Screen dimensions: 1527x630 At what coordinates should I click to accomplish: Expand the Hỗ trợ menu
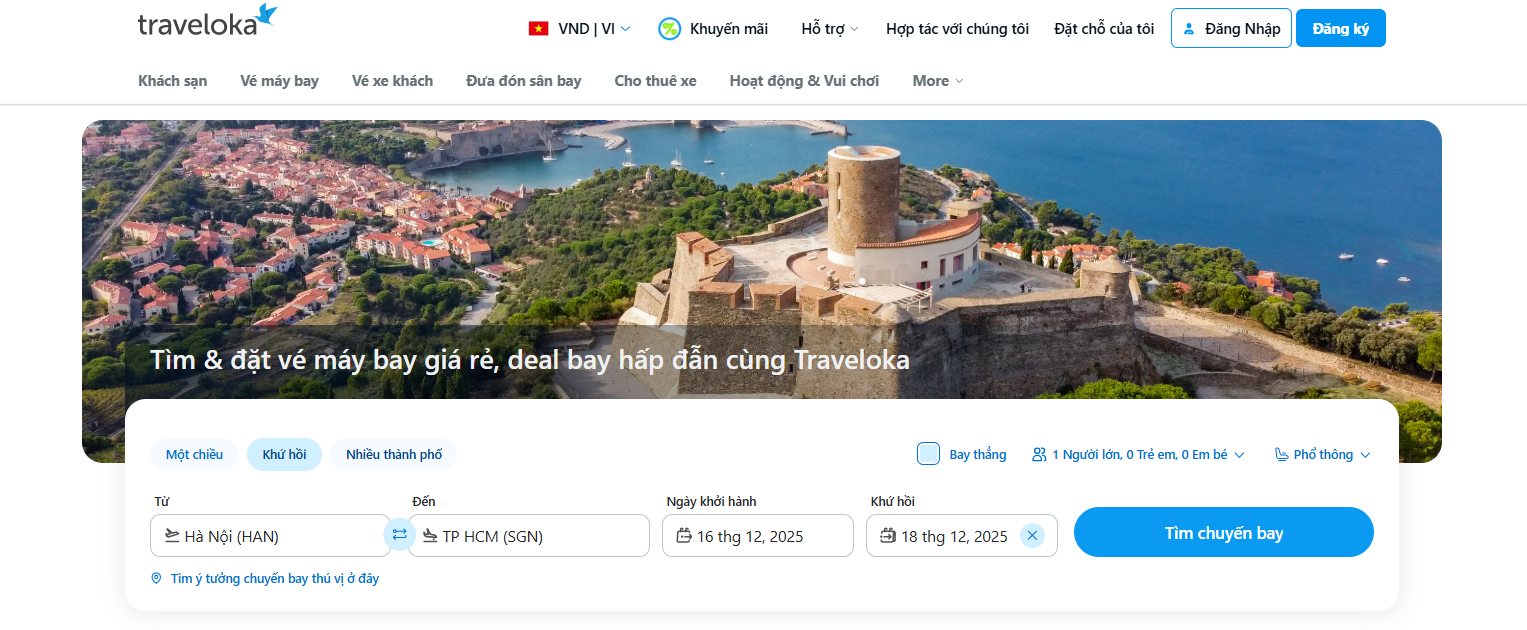coord(829,29)
